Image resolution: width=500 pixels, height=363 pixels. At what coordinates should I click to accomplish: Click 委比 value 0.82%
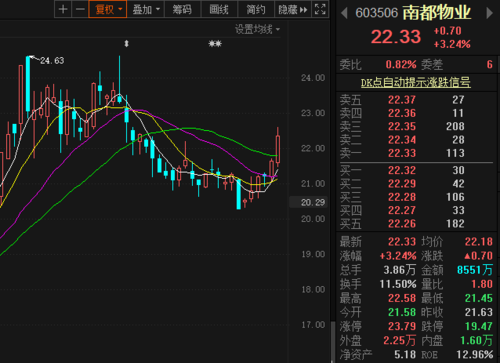(x=401, y=64)
